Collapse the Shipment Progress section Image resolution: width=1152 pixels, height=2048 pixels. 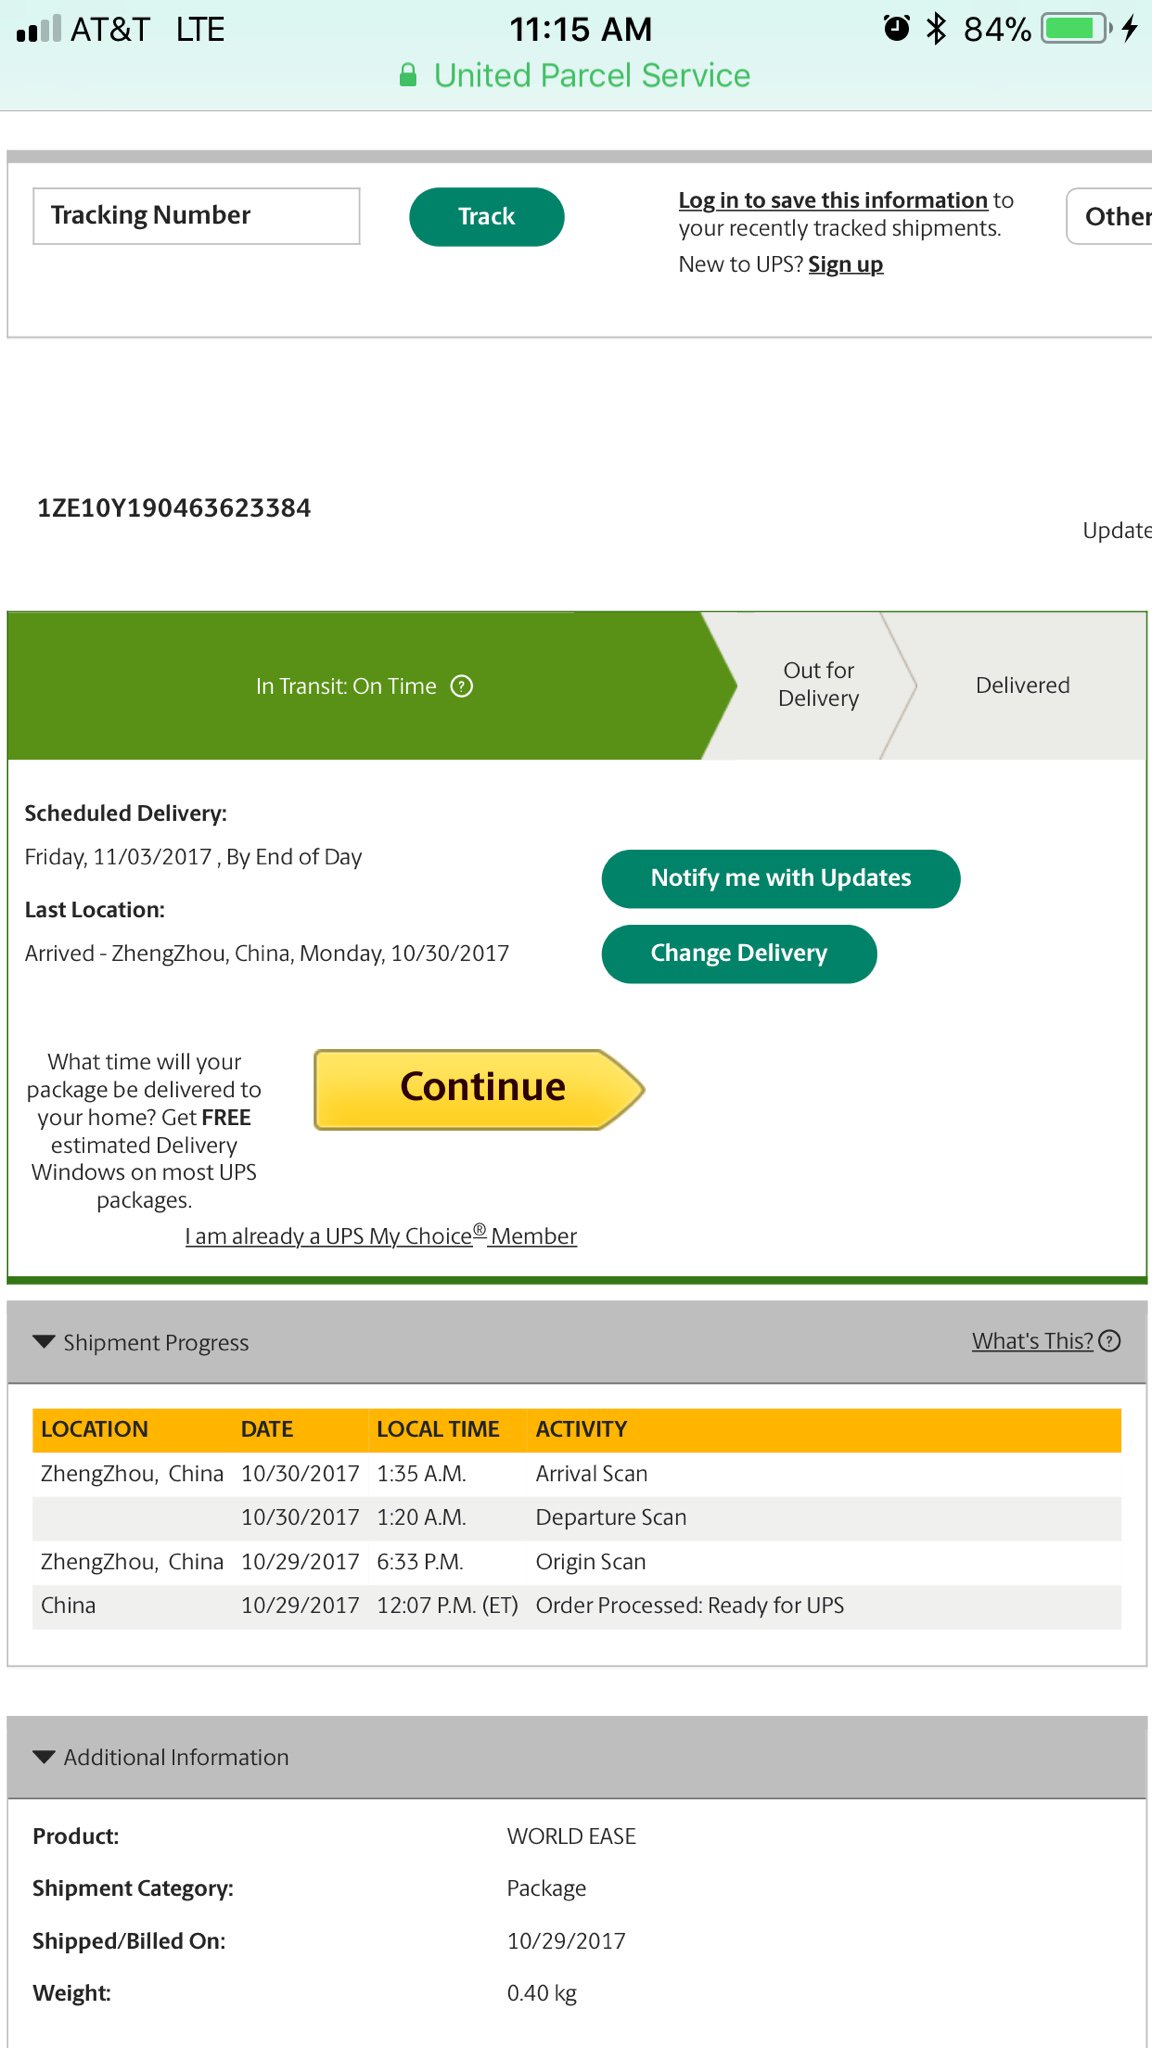[x=44, y=1342]
